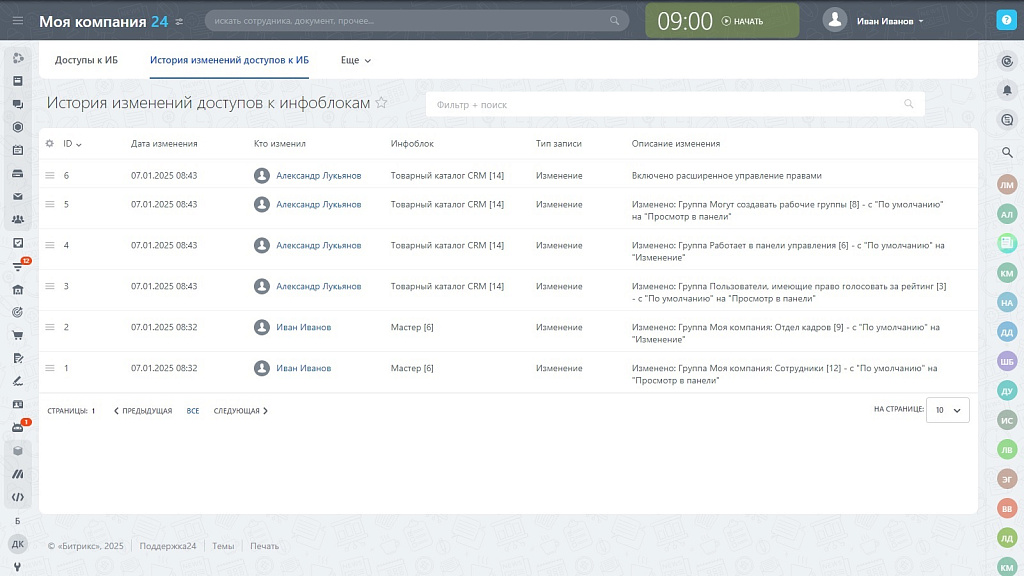Open Александр Лукьянов link in row 6
This screenshot has height=576, width=1024.
[x=318, y=175]
